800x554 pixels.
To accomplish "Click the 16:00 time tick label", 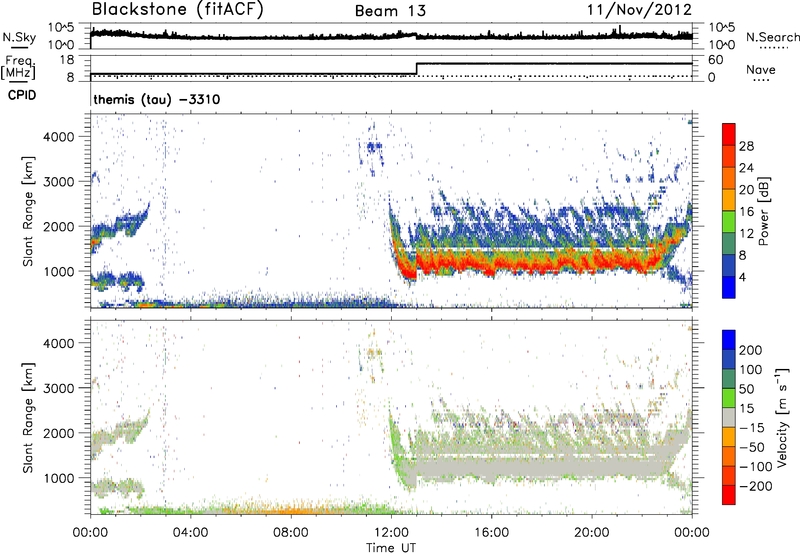I will (491, 533).
